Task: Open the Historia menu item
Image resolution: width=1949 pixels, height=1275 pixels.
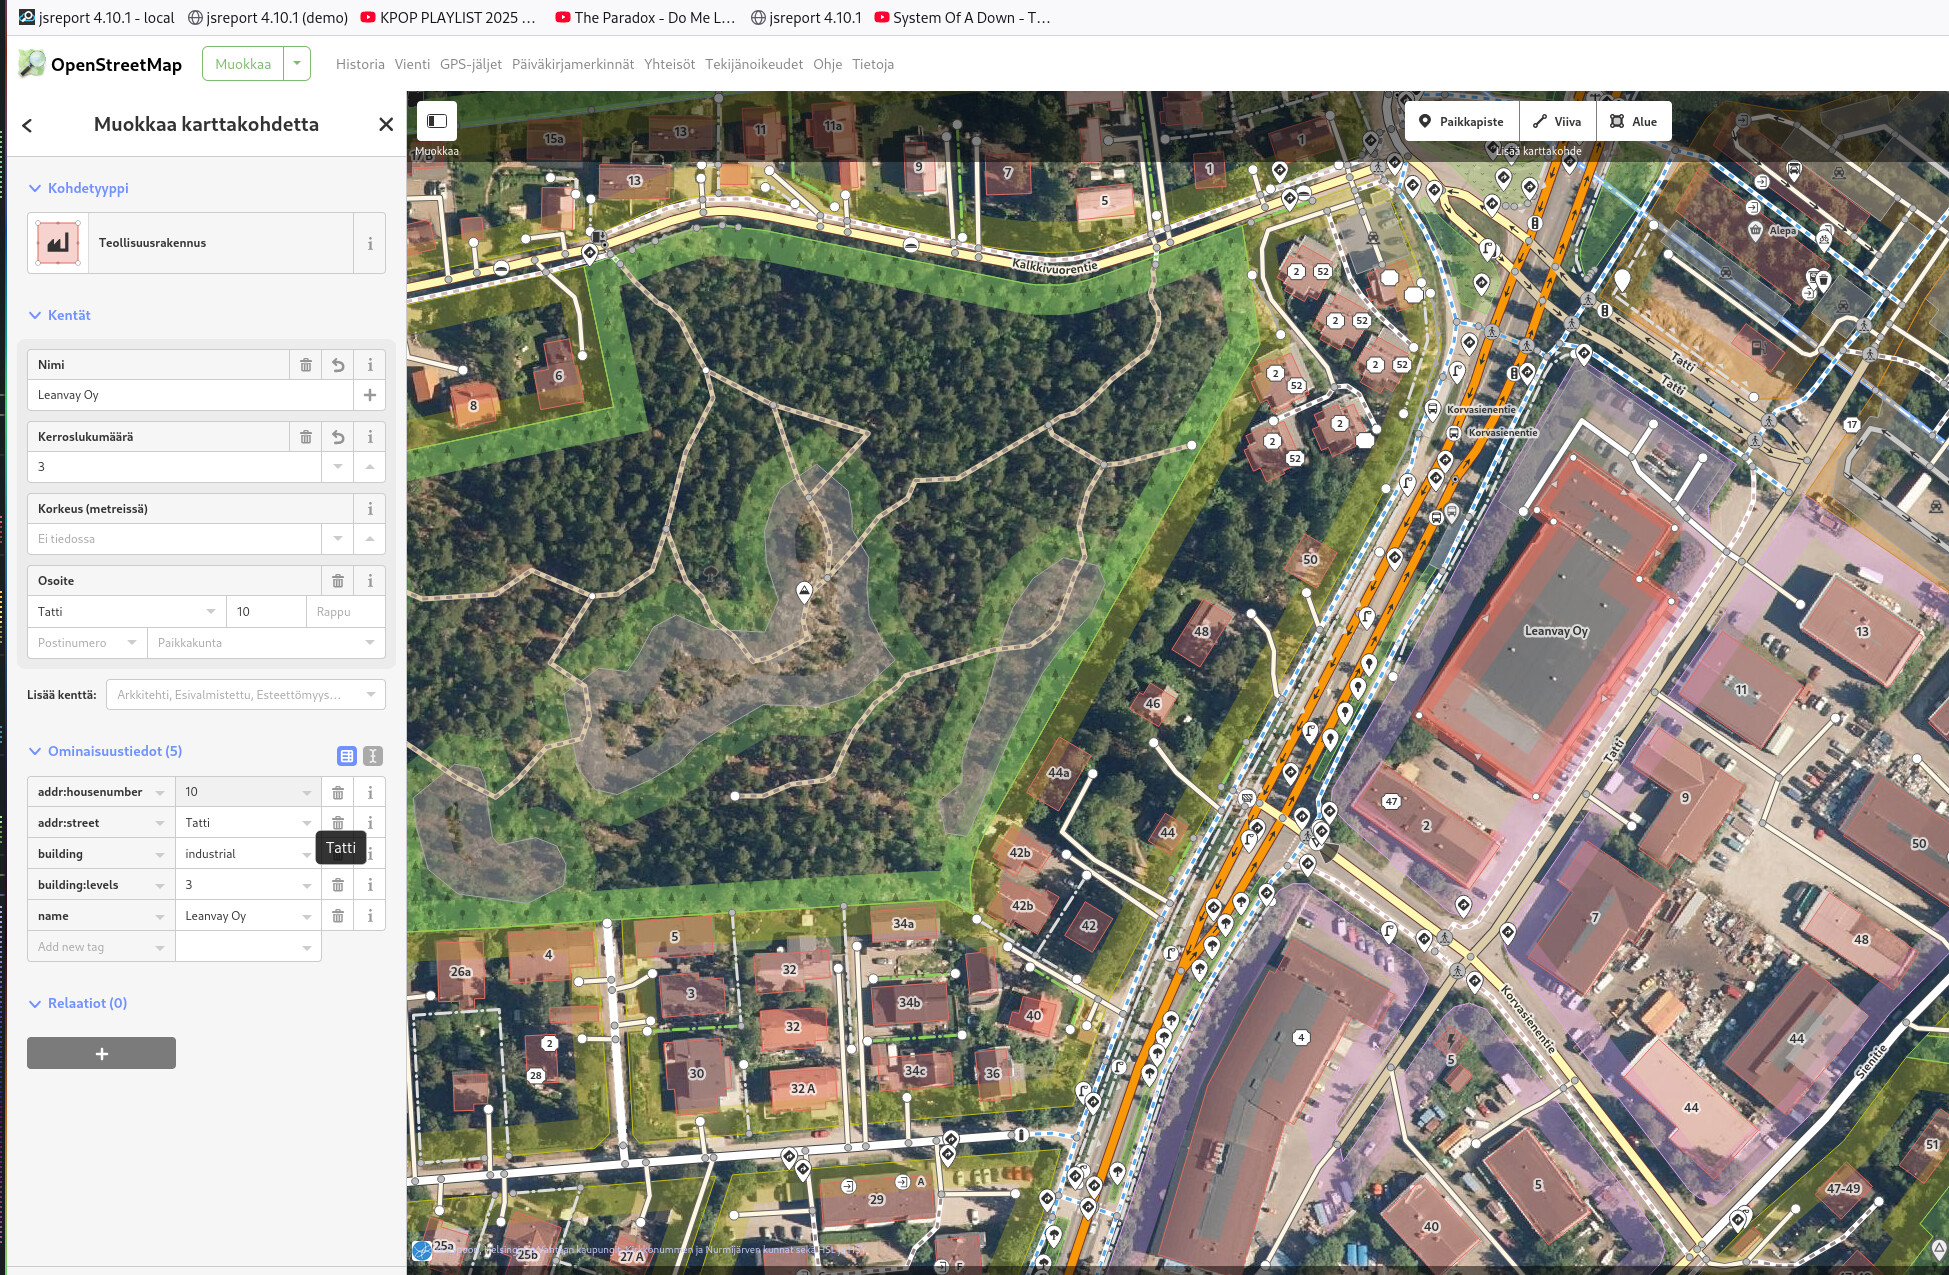Action: coord(360,64)
